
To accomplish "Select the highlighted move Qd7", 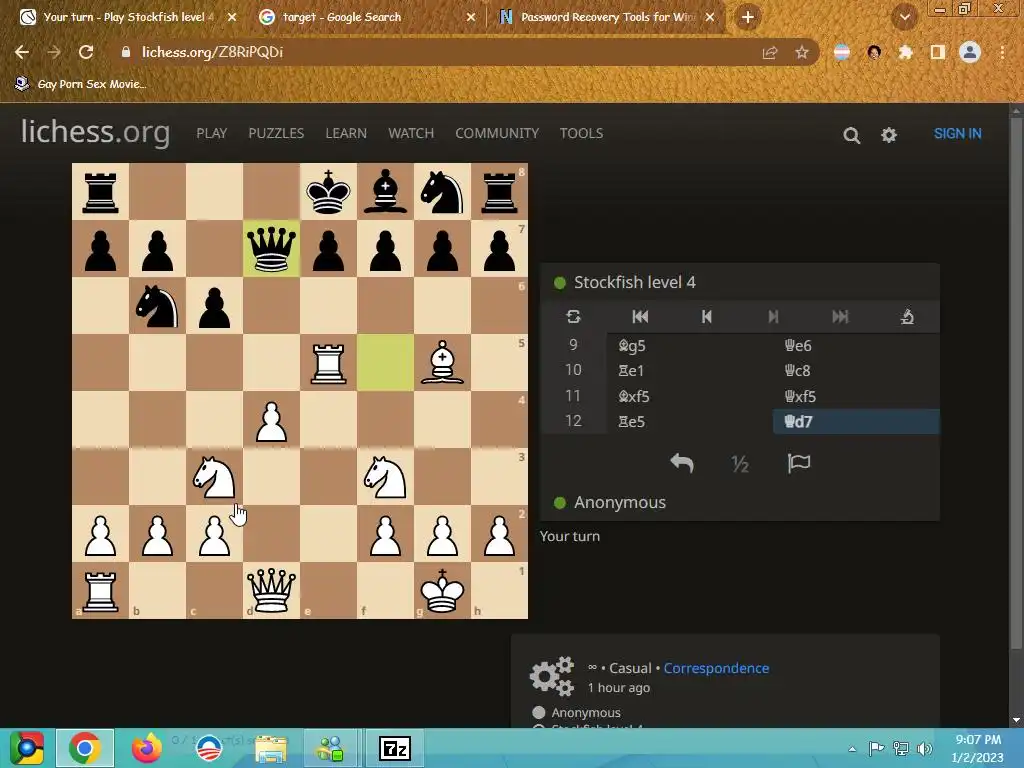I will click(856, 421).
